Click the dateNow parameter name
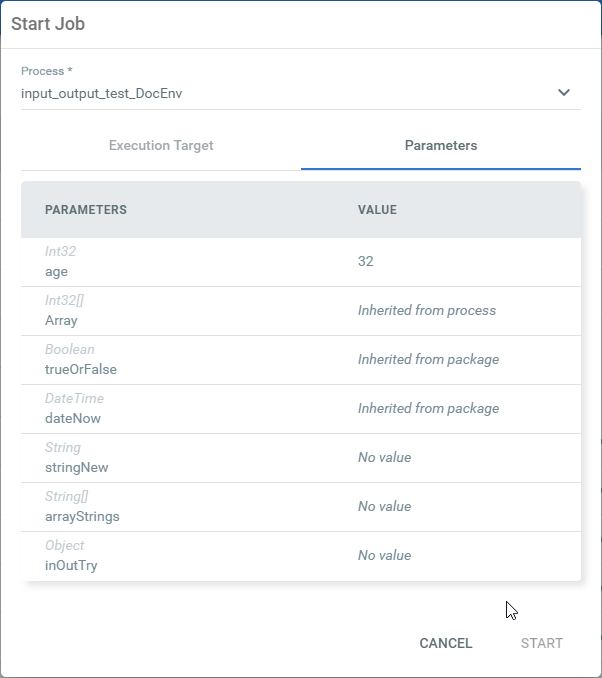 pyautogui.click(x=73, y=418)
